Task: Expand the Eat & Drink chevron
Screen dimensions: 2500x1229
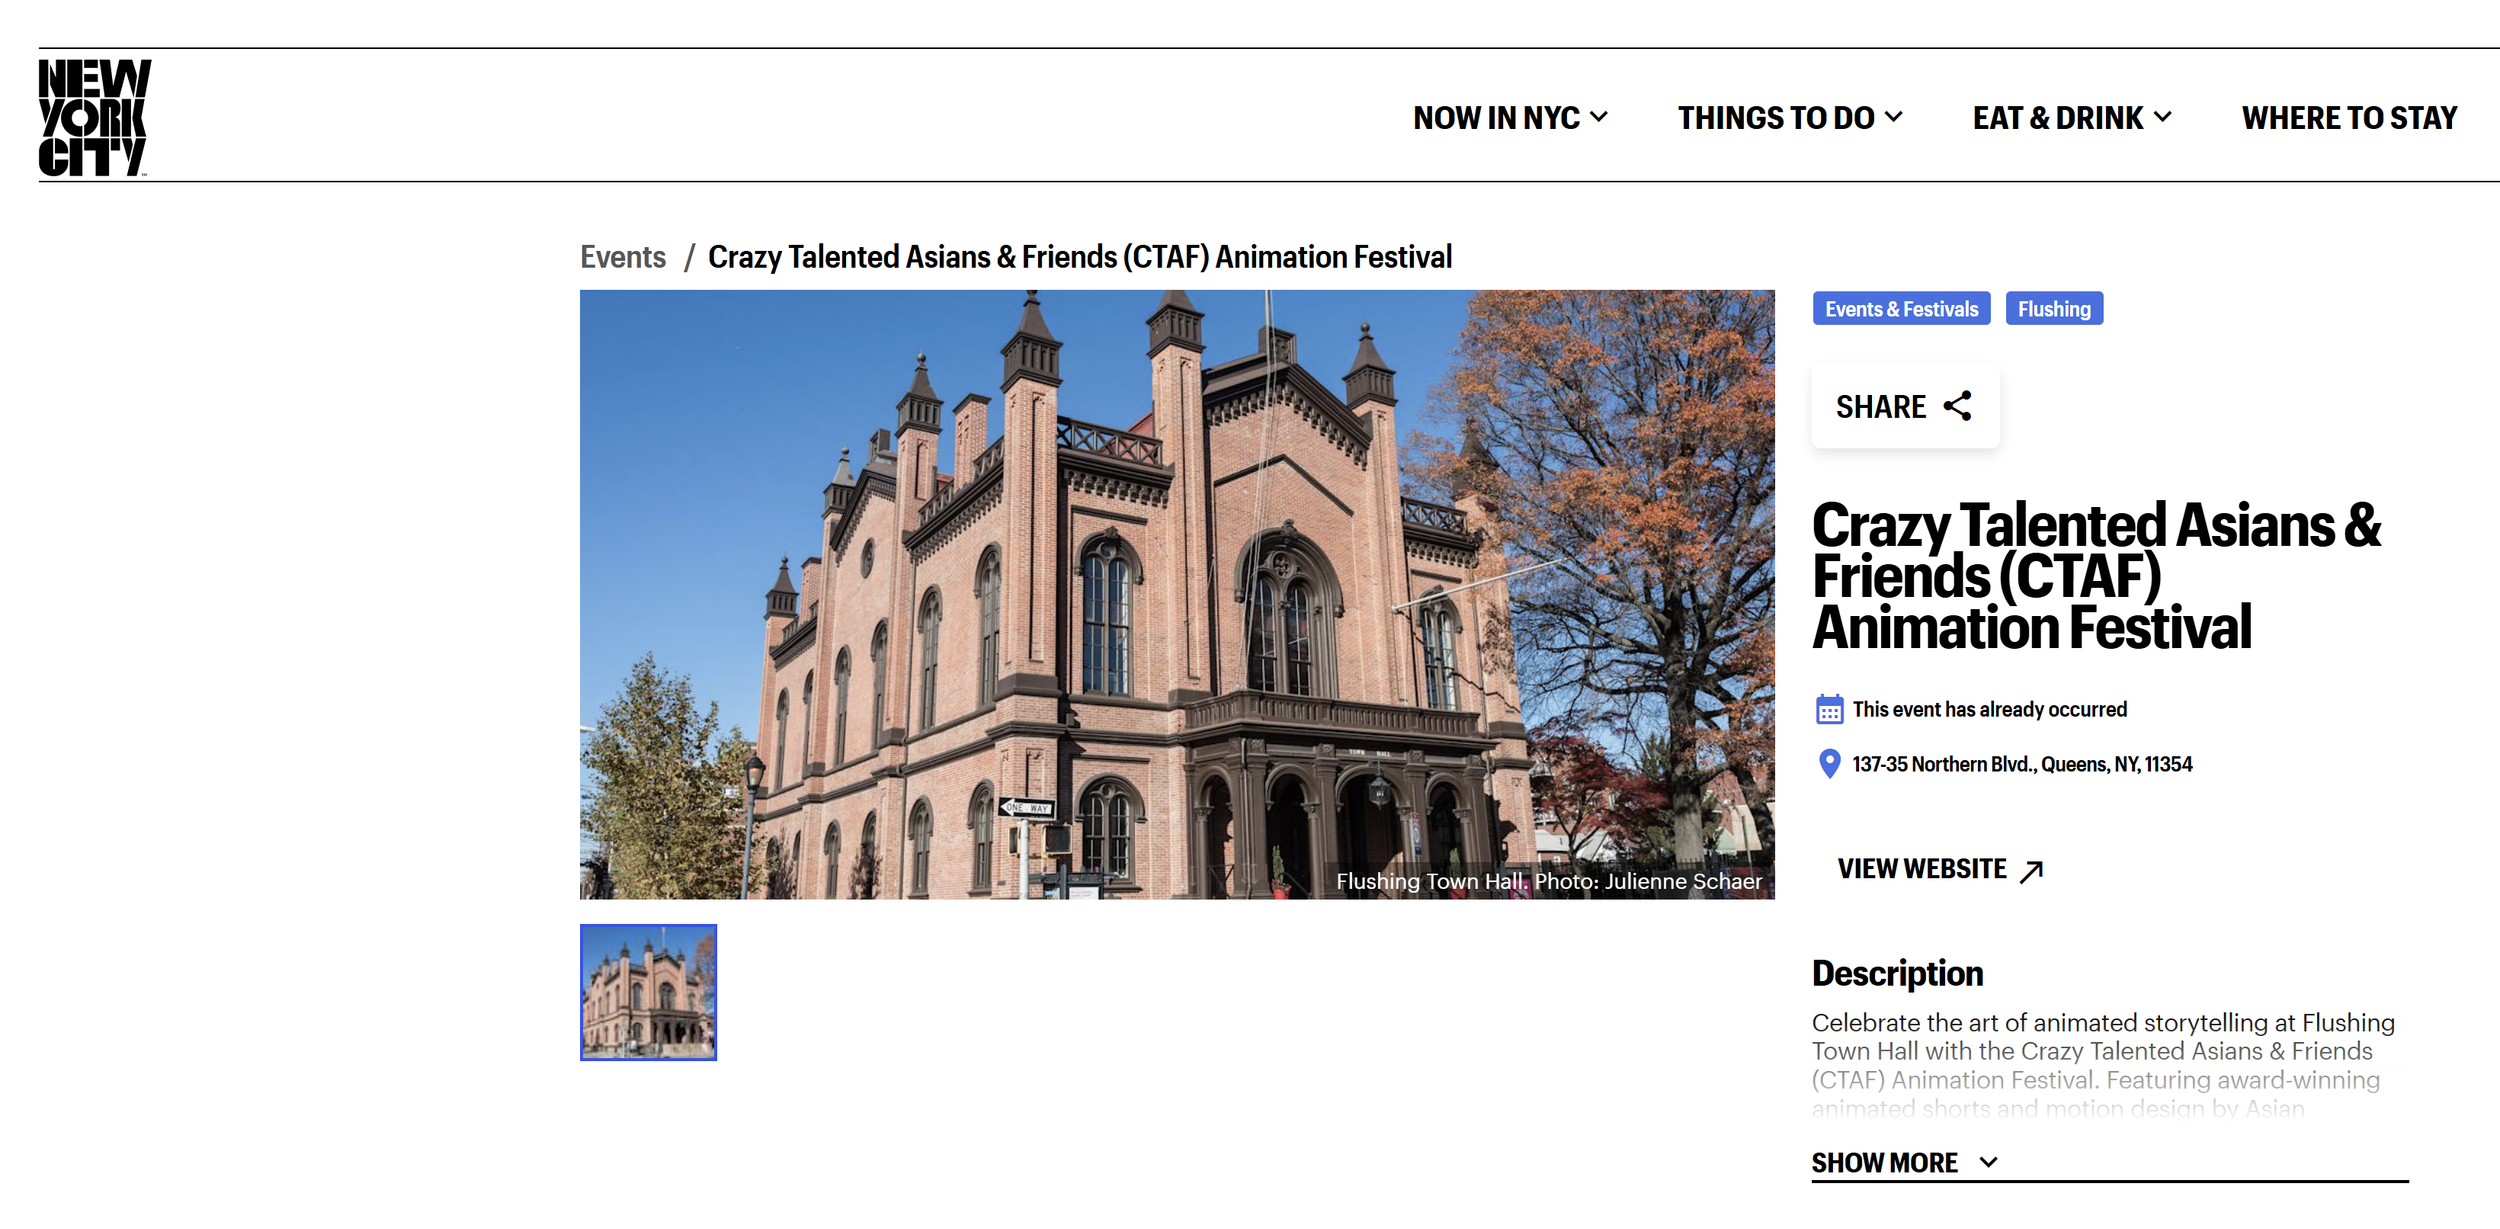Action: click(x=2163, y=117)
